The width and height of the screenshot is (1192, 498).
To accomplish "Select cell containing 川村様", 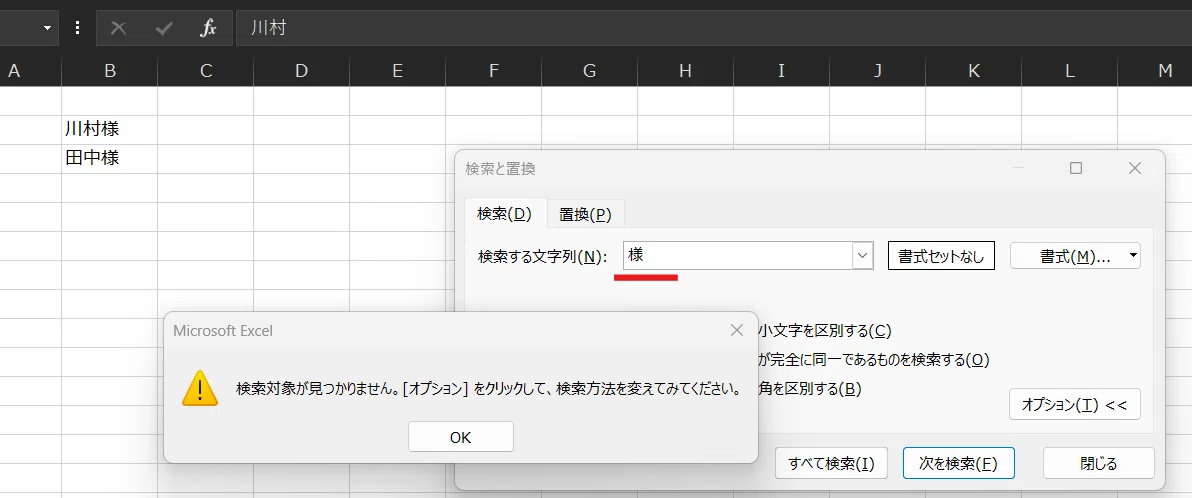I will [x=109, y=129].
